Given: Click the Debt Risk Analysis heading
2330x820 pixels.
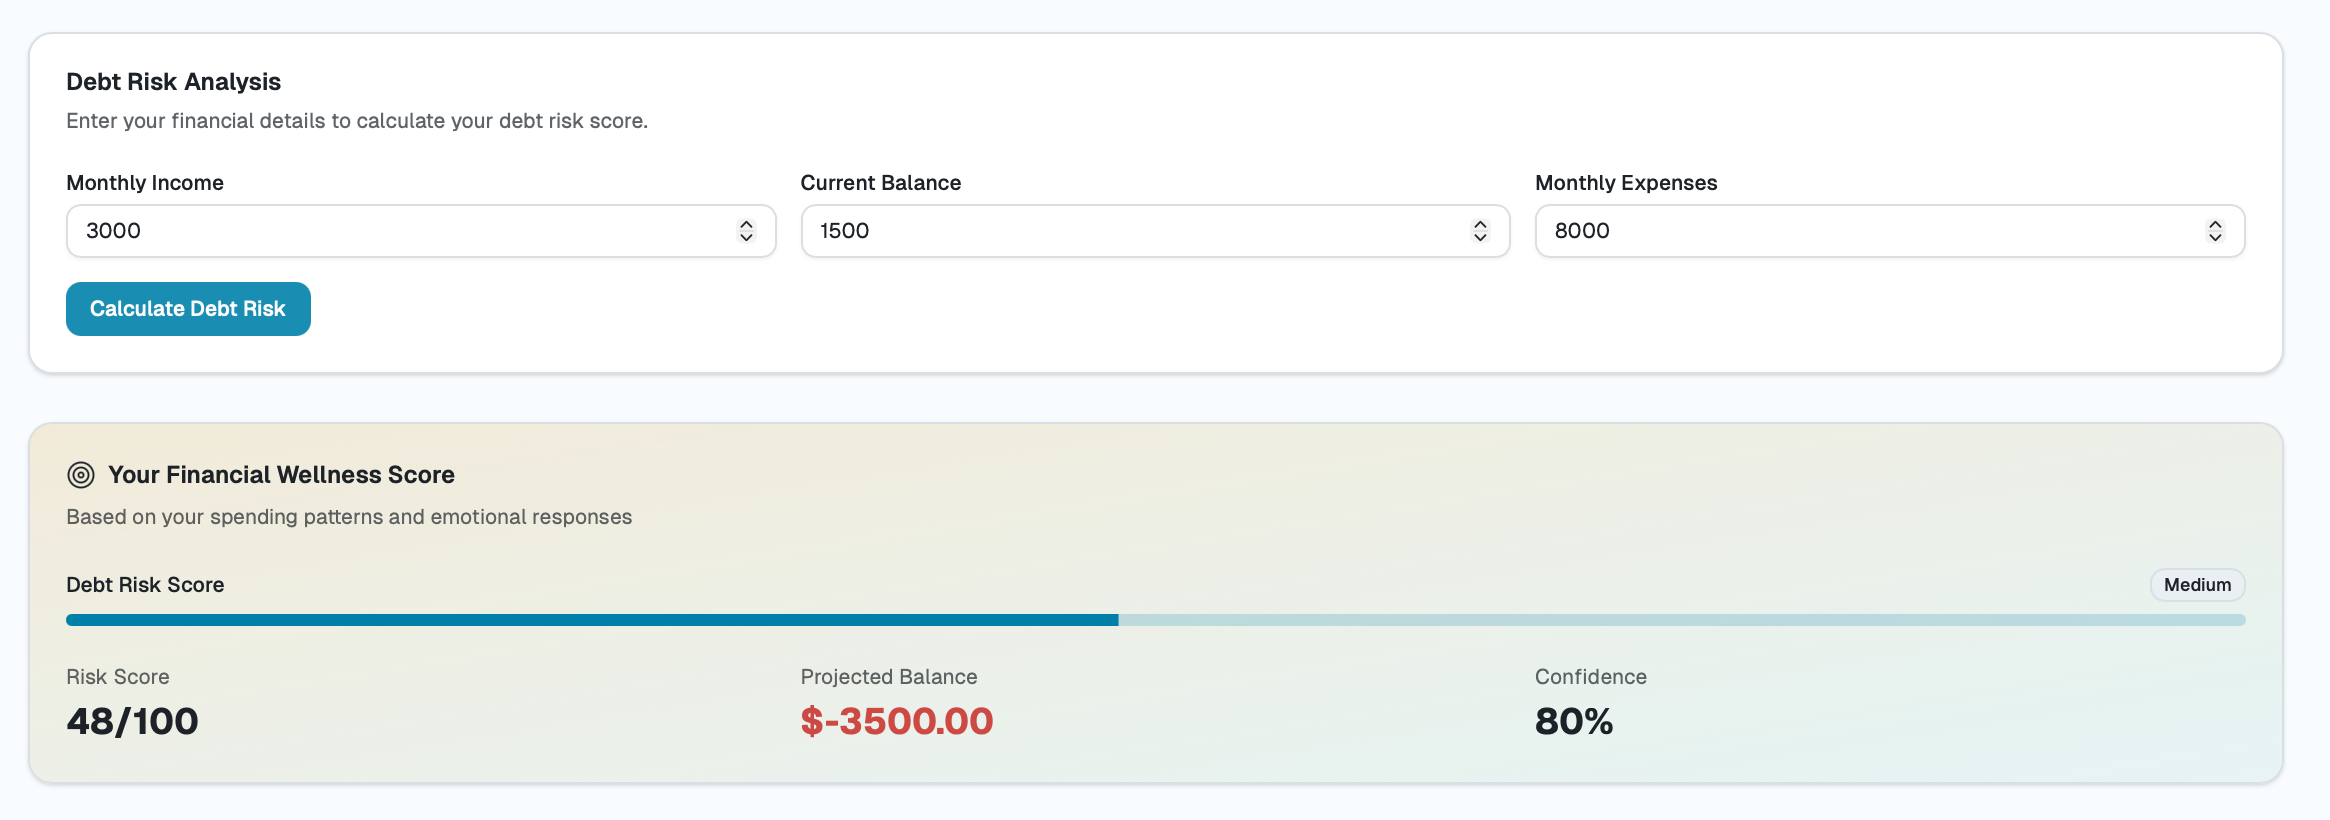Looking at the screenshot, I should [173, 82].
